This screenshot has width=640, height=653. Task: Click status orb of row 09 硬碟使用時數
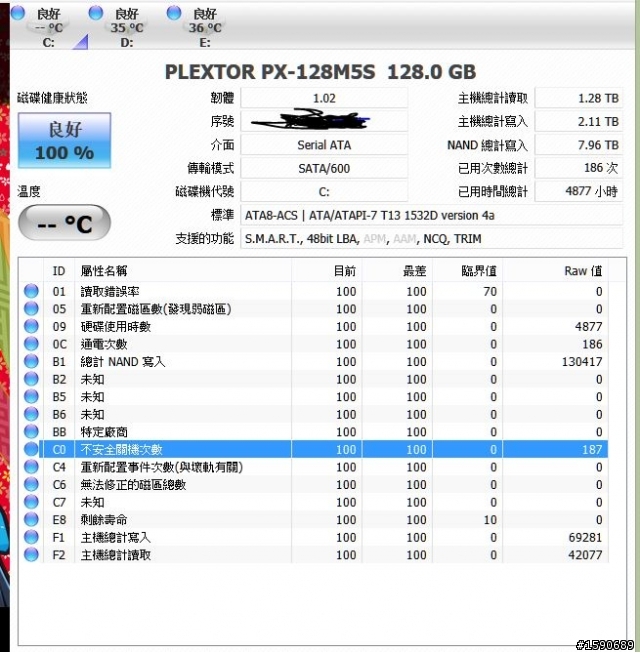pyautogui.click(x=31, y=326)
